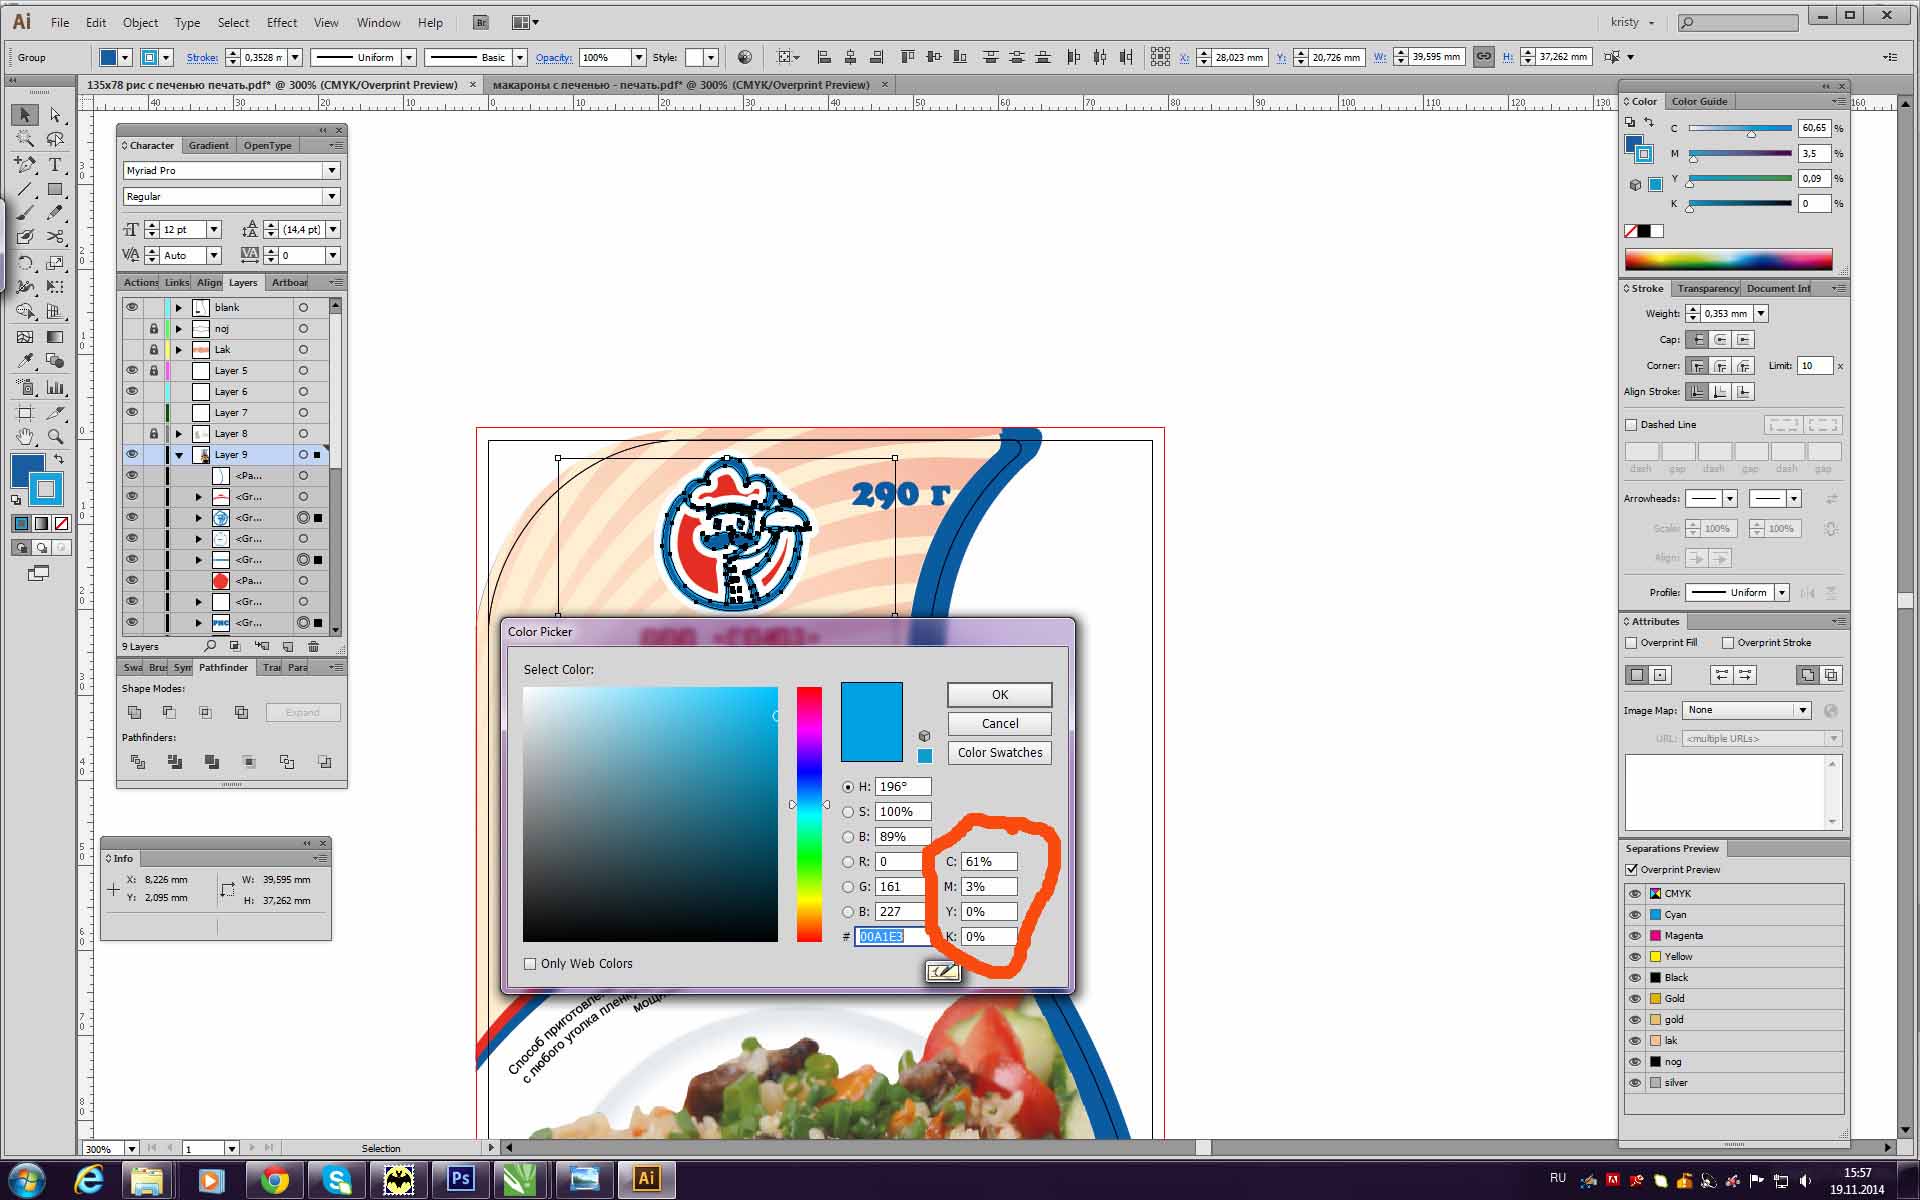This screenshot has height=1200, width=1920.
Task: Open the Regular font style dropdown
Action: 332,197
